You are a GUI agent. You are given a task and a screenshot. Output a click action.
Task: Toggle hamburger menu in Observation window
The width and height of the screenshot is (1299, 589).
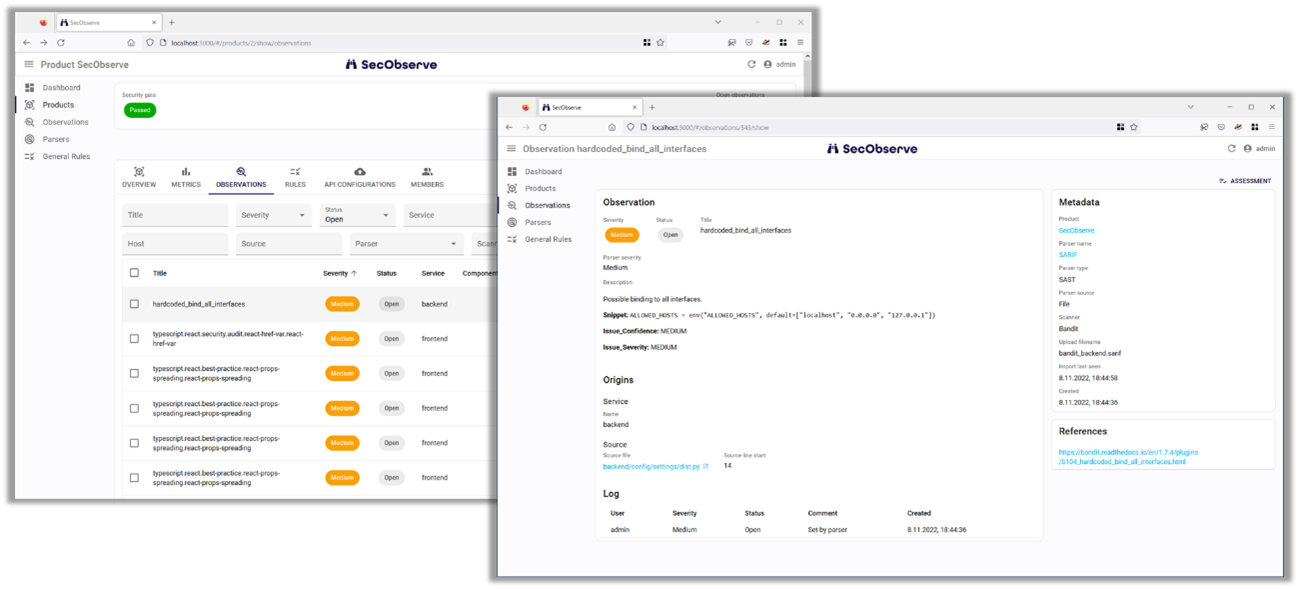[x=511, y=148]
